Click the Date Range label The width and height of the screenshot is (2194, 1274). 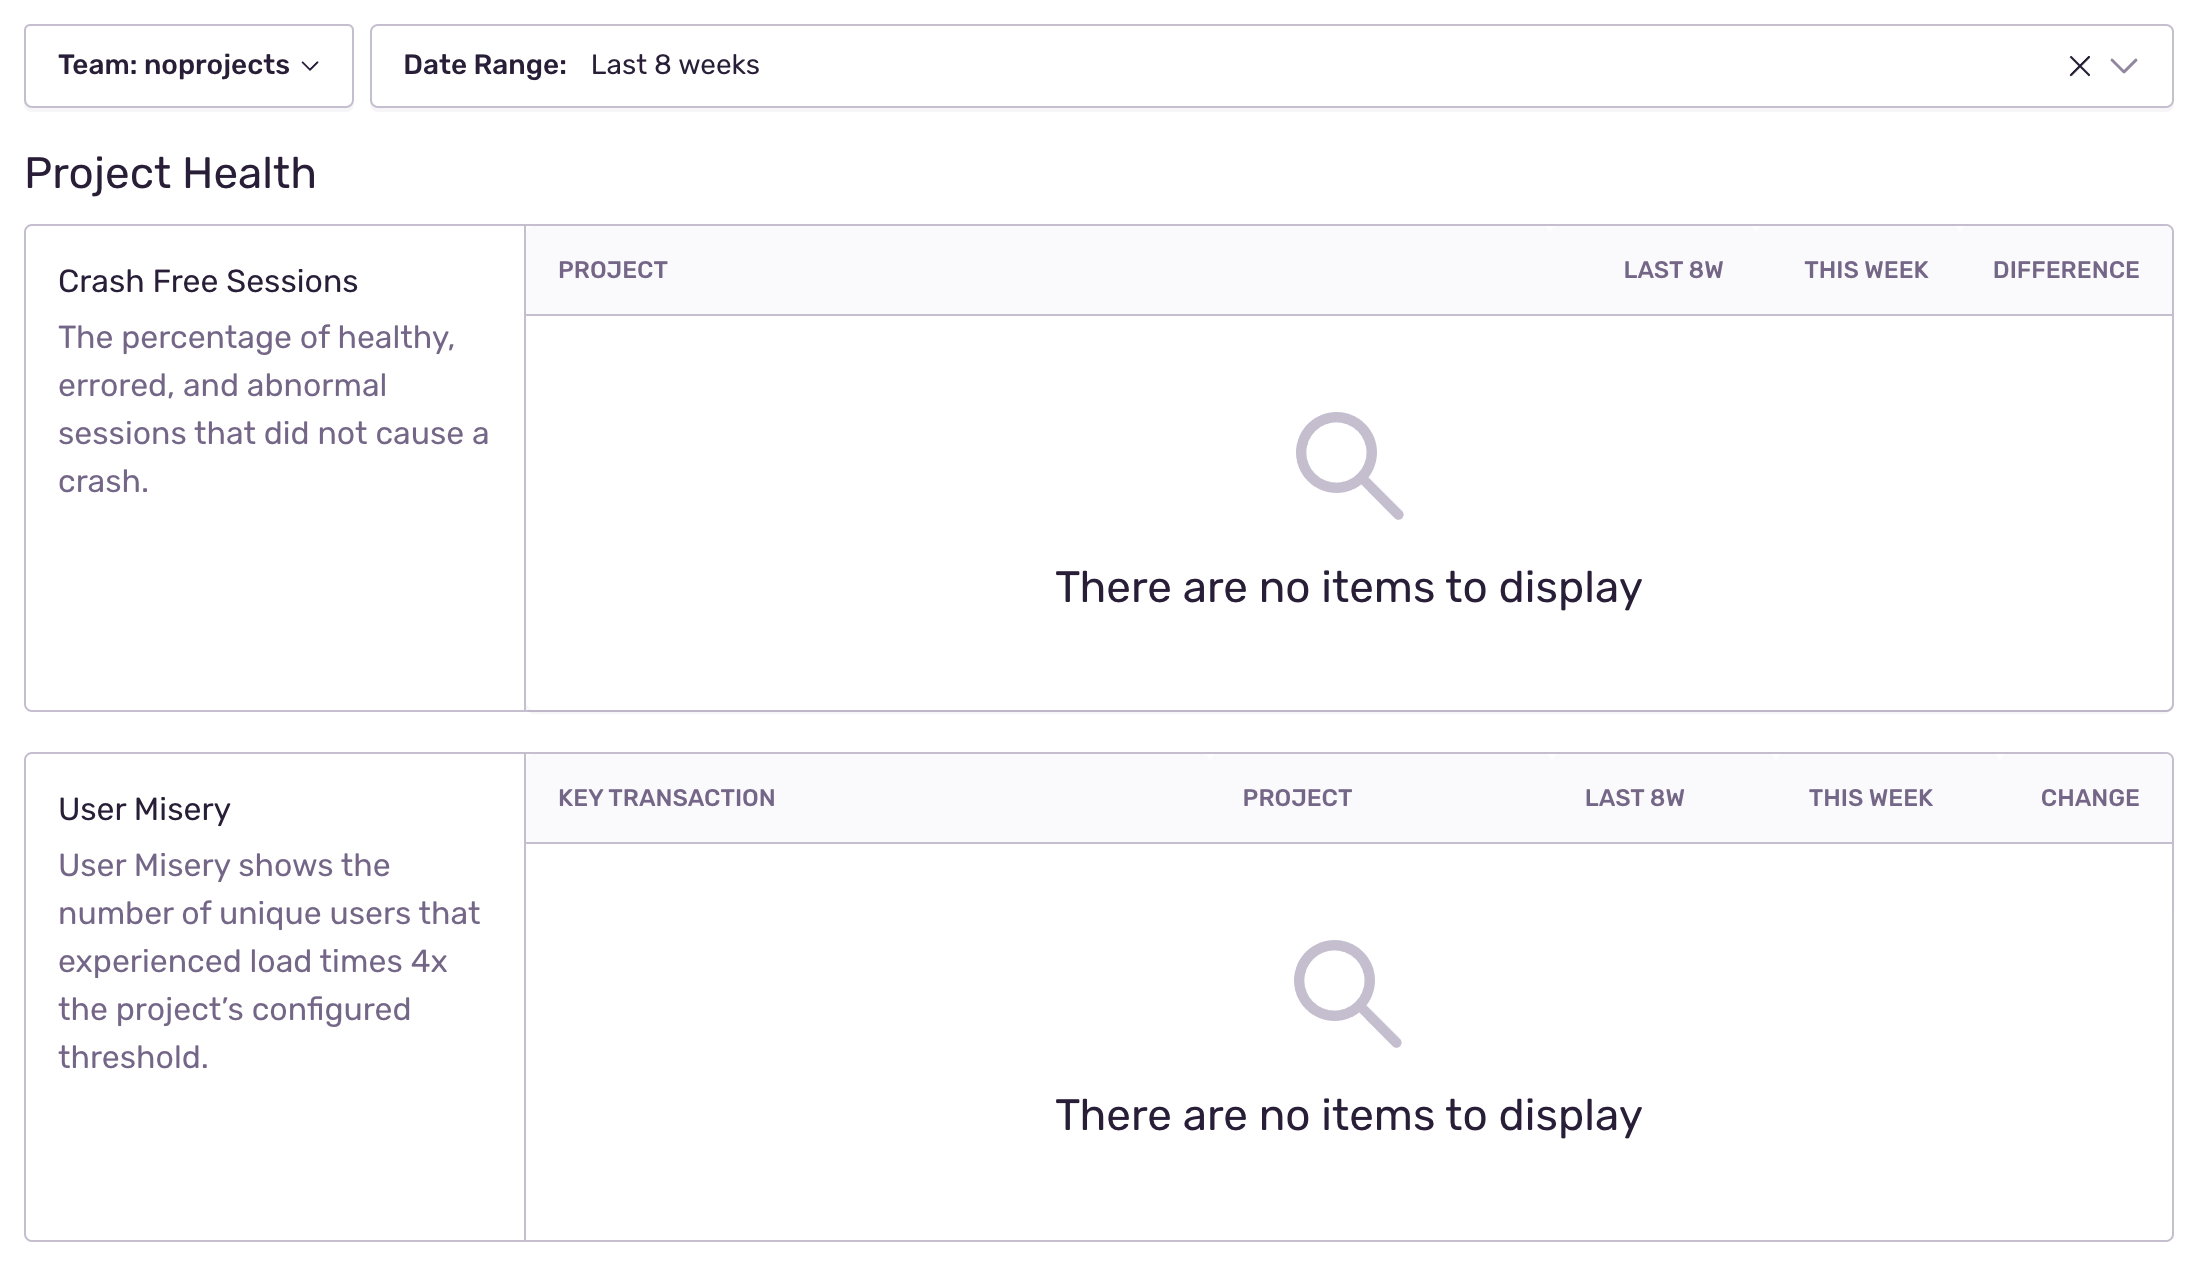tap(485, 65)
